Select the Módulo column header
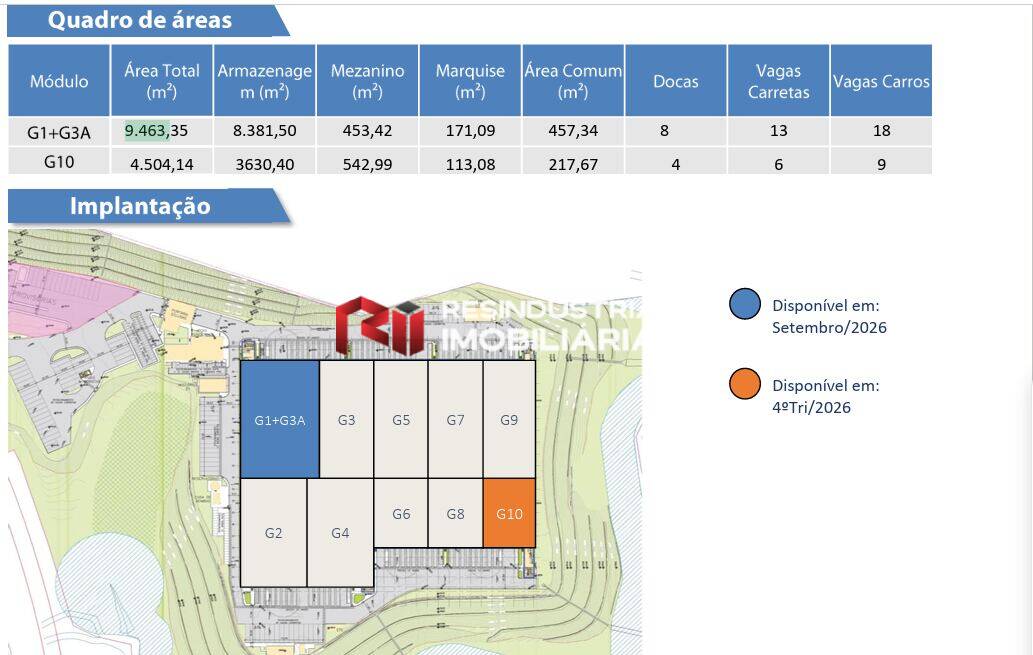Image resolution: width=1033 pixels, height=655 pixels. (x=59, y=80)
